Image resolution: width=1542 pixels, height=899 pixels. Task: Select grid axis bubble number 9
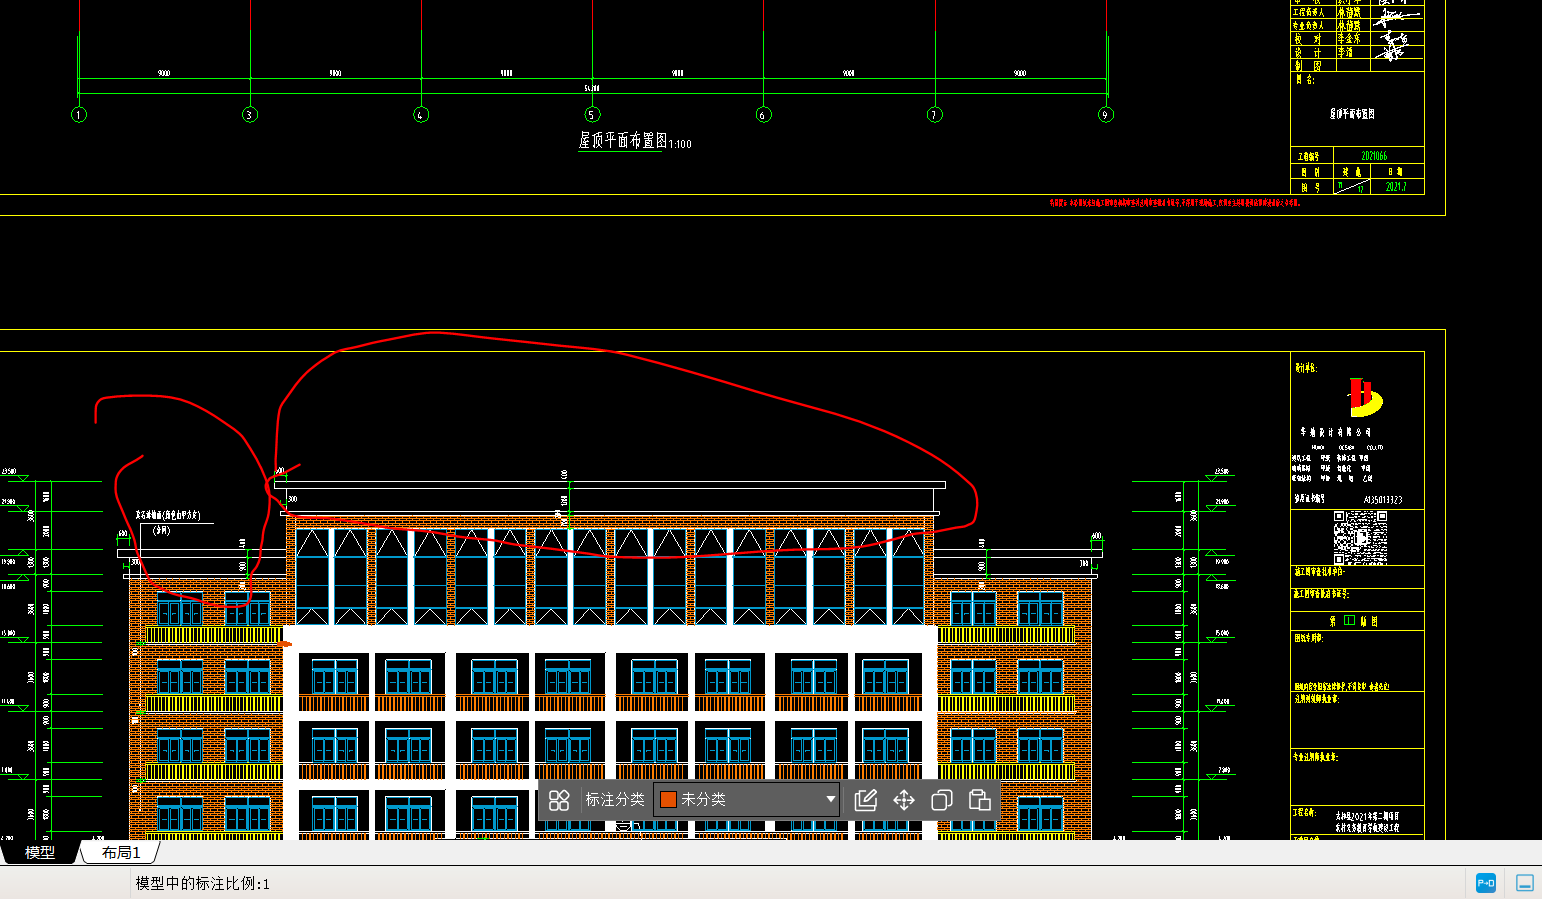pyautogui.click(x=1106, y=114)
